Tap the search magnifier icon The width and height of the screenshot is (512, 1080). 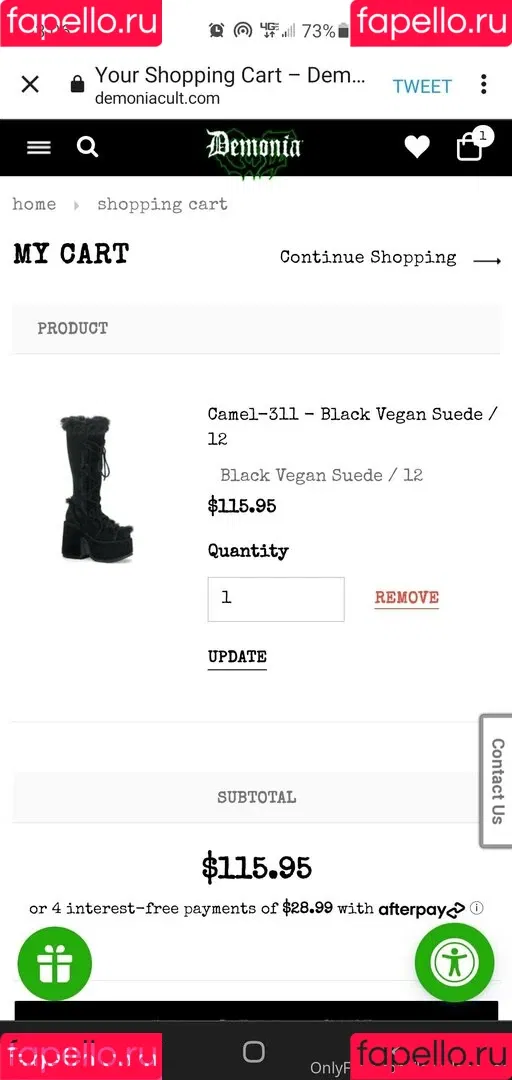tap(88, 147)
